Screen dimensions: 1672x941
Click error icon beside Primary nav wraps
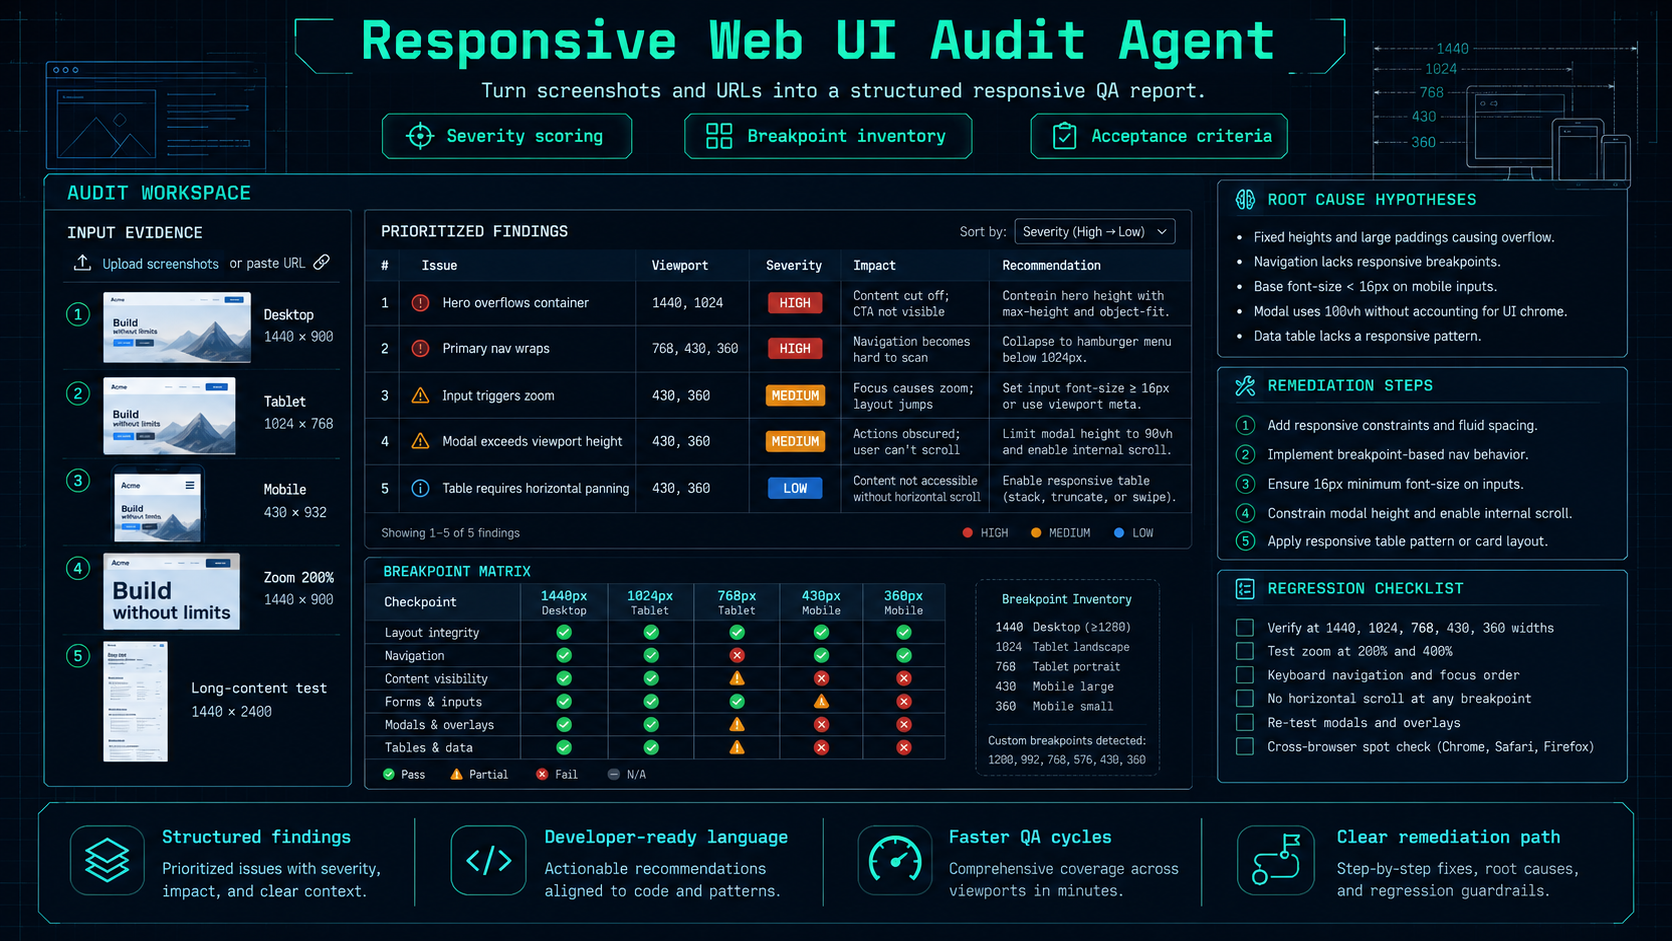coord(420,349)
